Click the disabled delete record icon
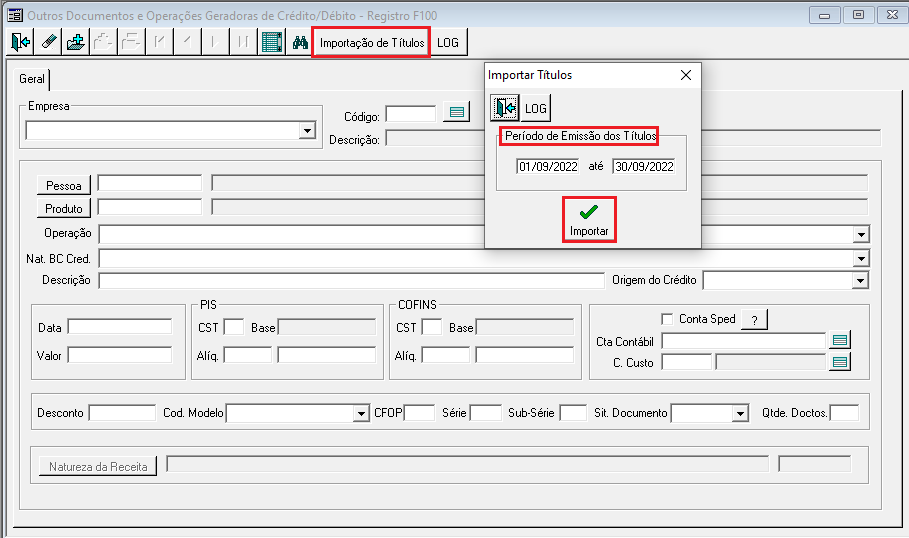 [x=132, y=42]
